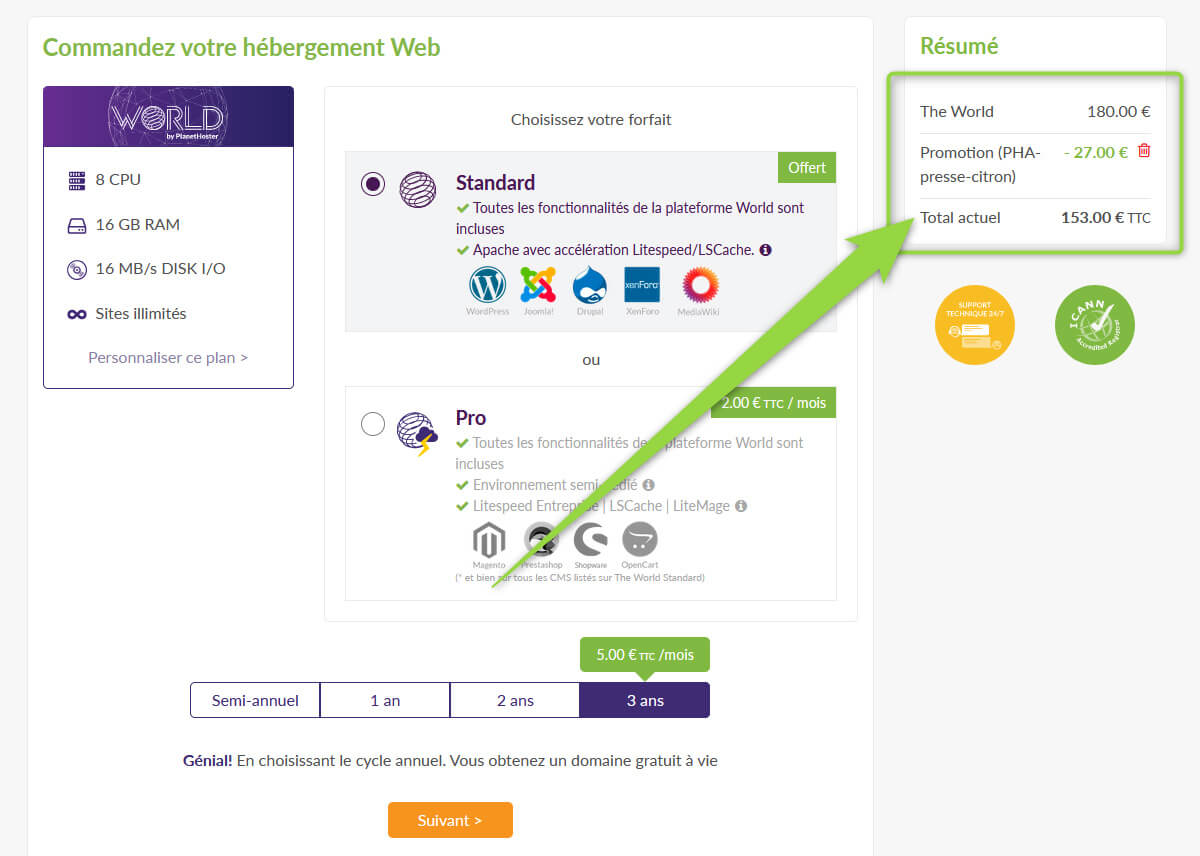Image resolution: width=1200 pixels, height=856 pixels.
Task: Choose the 2 ans billing cycle
Action: (x=515, y=700)
